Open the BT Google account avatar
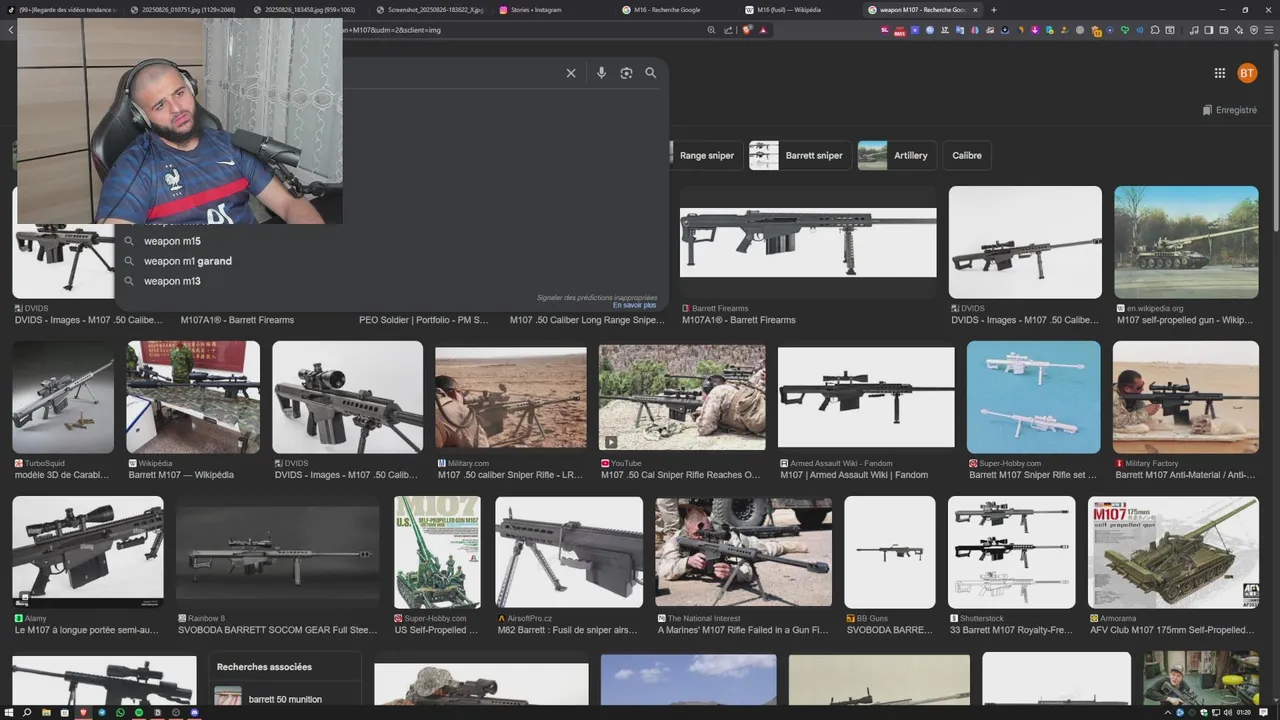The width and height of the screenshot is (1280, 720). (x=1247, y=73)
